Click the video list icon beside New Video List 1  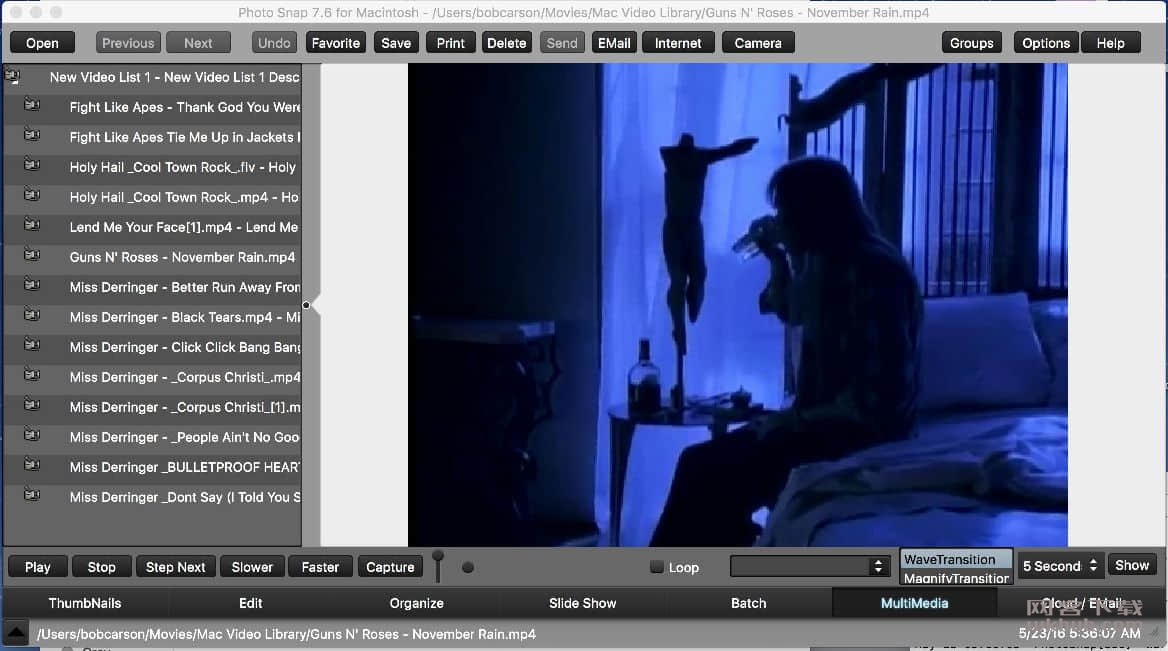(13, 75)
